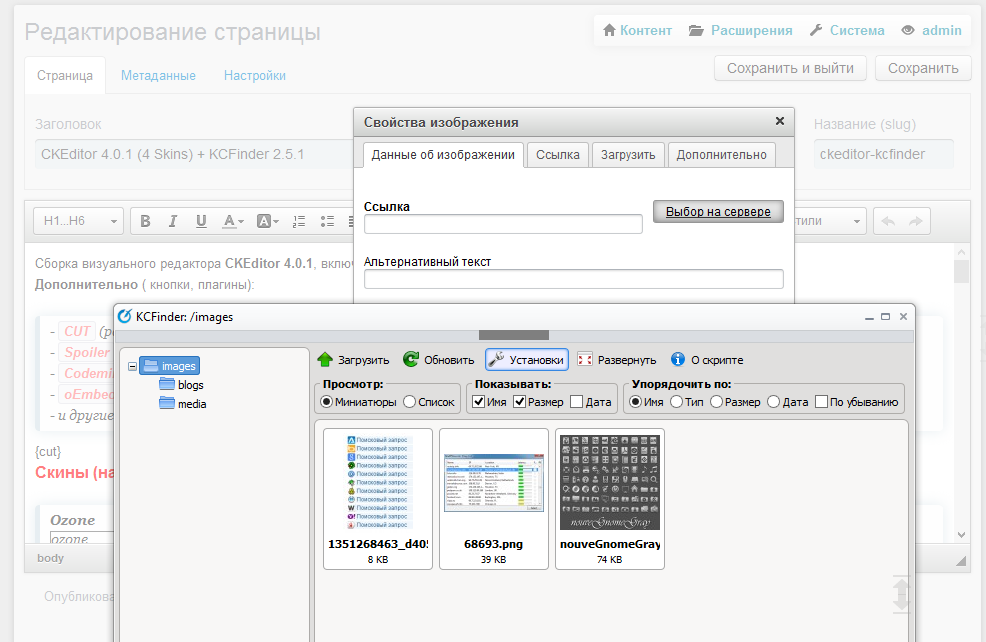Collapse the images folder tree node
Viewport: 986px width, 642px height.
point(131,367)
